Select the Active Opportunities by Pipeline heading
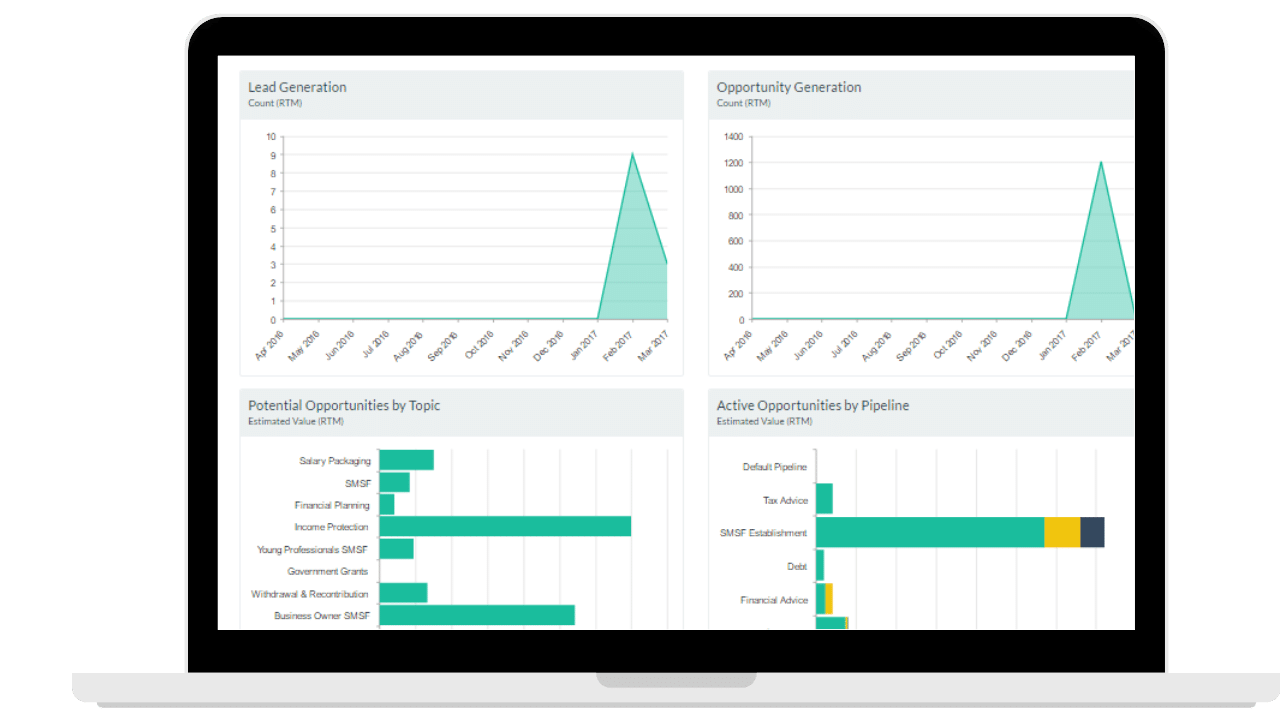 (x=812, y=405)
